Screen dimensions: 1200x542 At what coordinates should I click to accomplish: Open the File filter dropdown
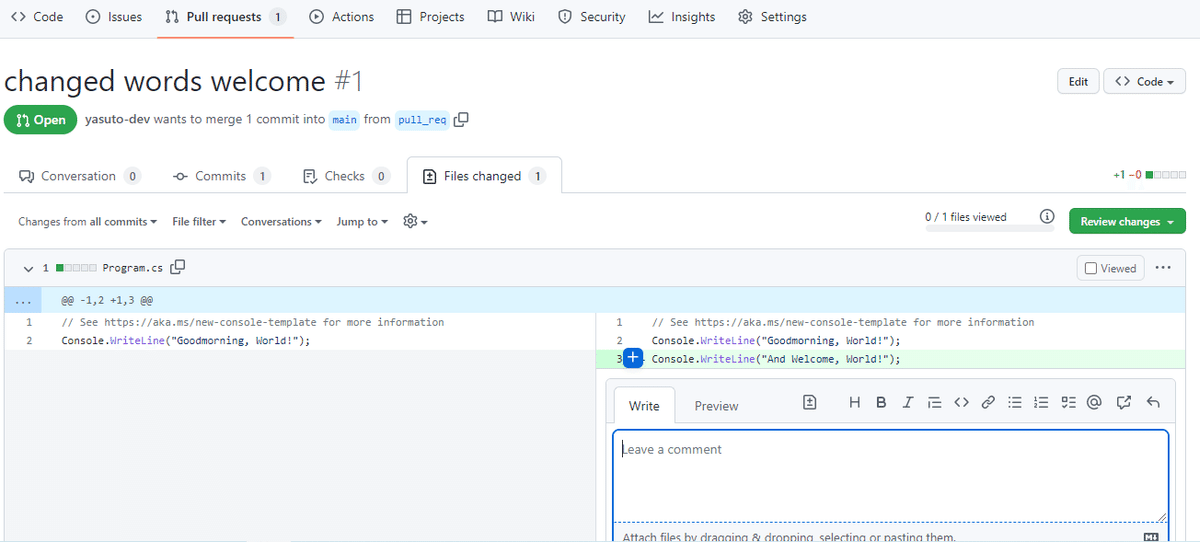[x=199, y=222]
